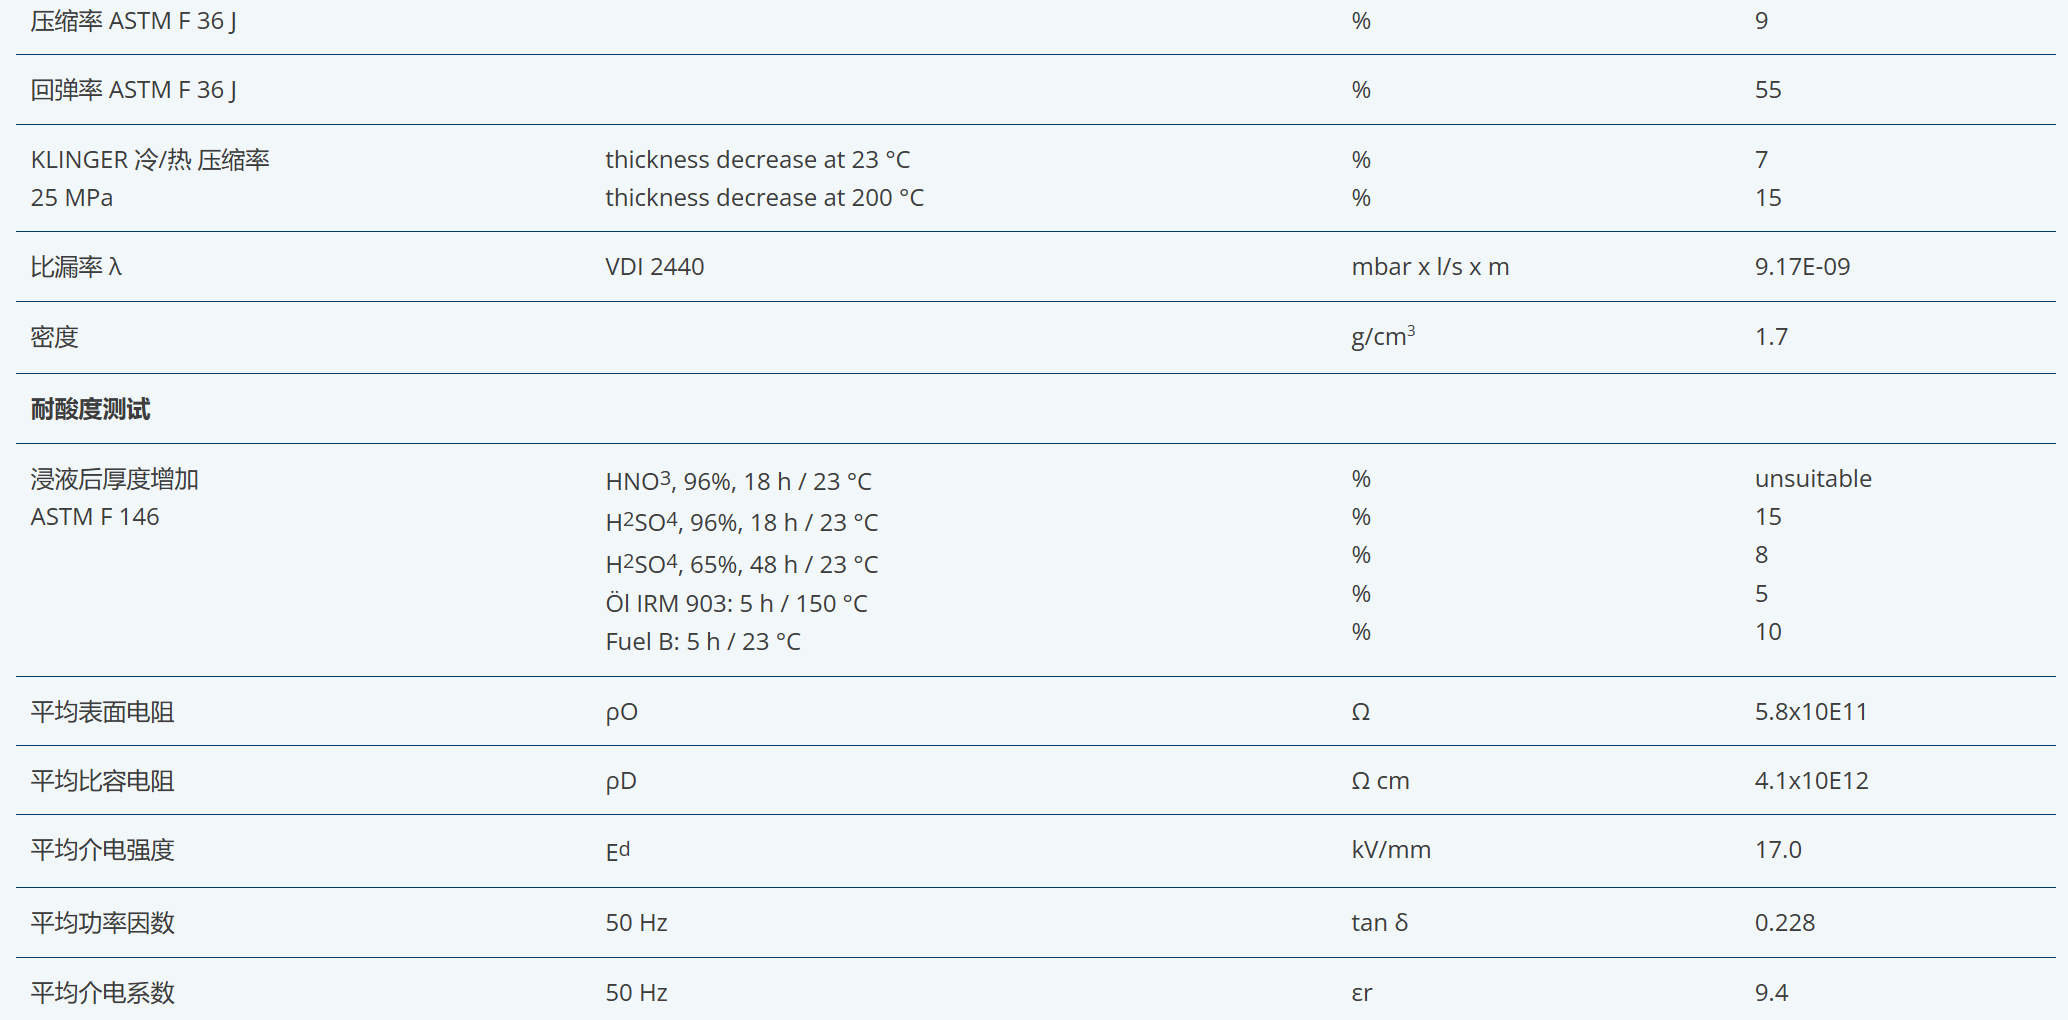
Task: Click the g/cm³ unit cell
Action: pos(1382,337)
